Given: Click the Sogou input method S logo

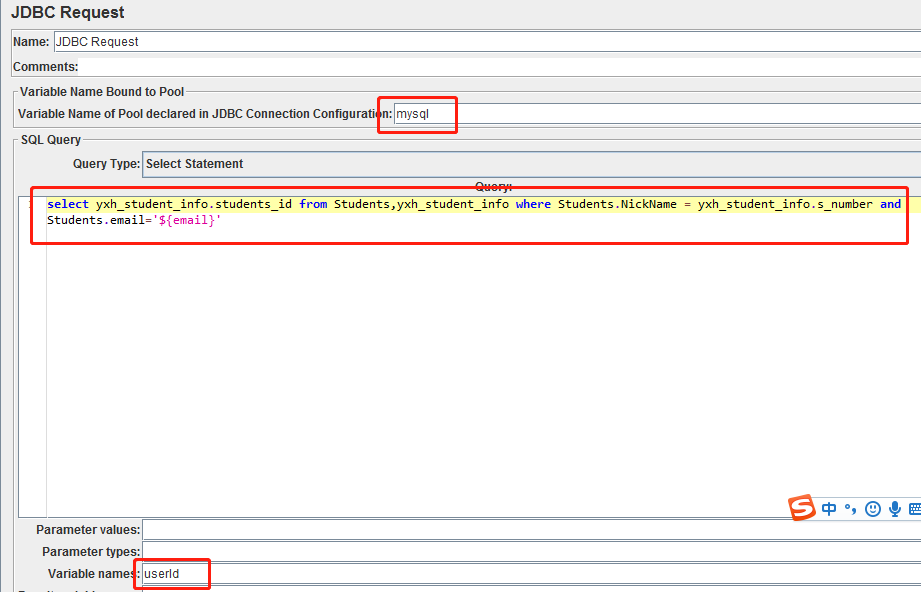Looking at the screenshot, I should [802, 507].
